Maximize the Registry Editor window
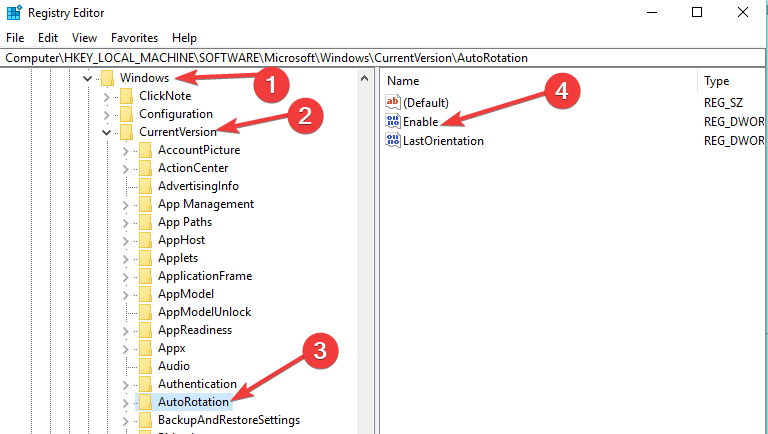Image resolution: width=768 pixels, height=434 pixels. (697, 12)
